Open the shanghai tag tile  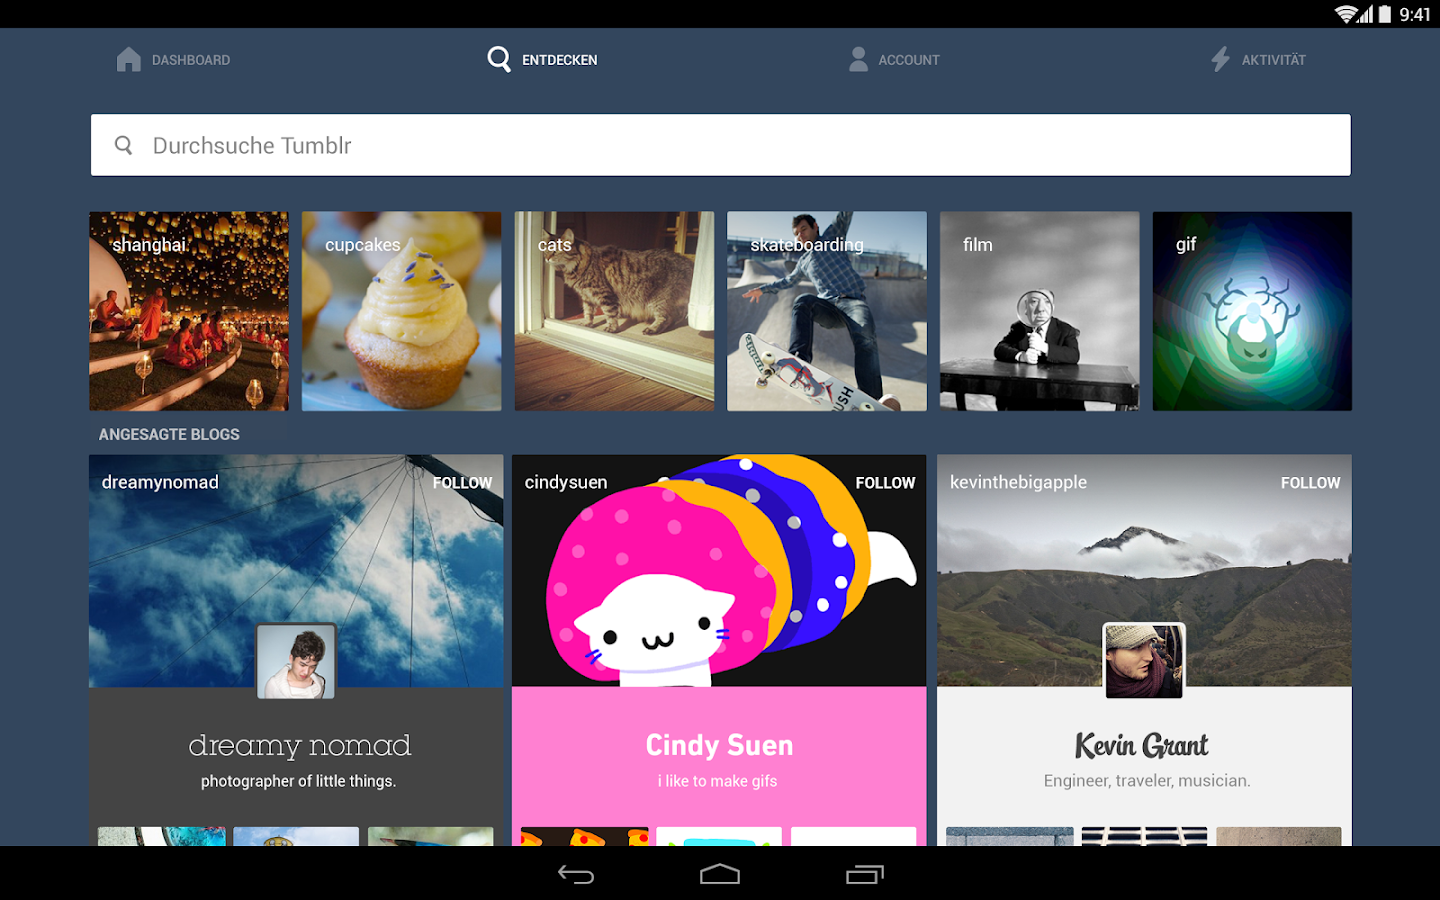(188, 310)
